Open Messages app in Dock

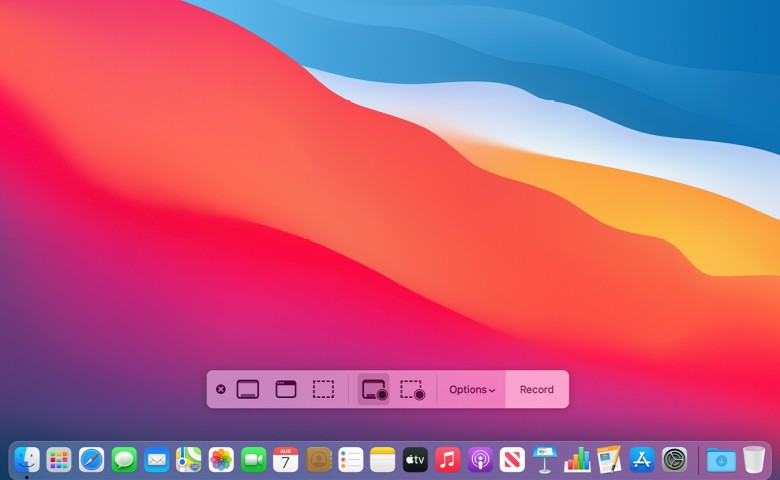pos(124,459)
